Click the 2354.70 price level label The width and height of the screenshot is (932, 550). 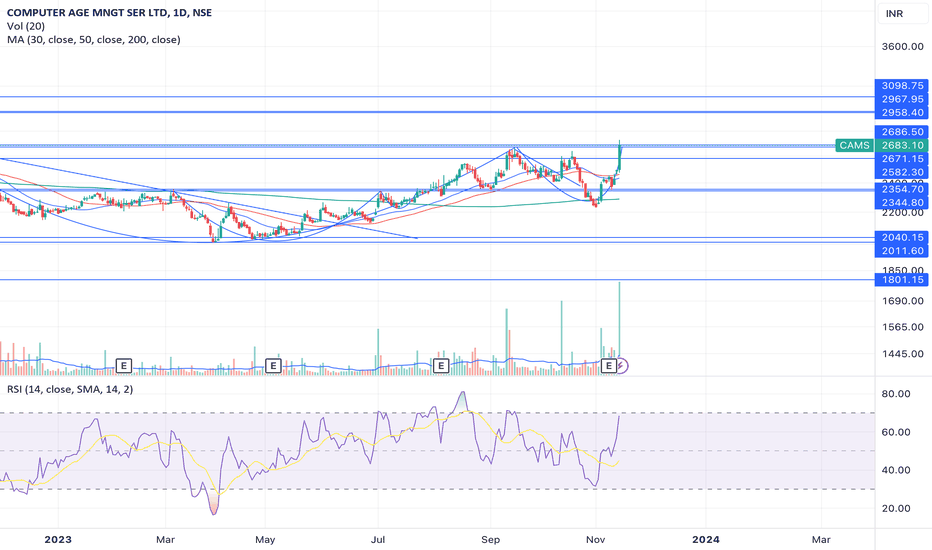pyautogui.click(x=902, y=189)
